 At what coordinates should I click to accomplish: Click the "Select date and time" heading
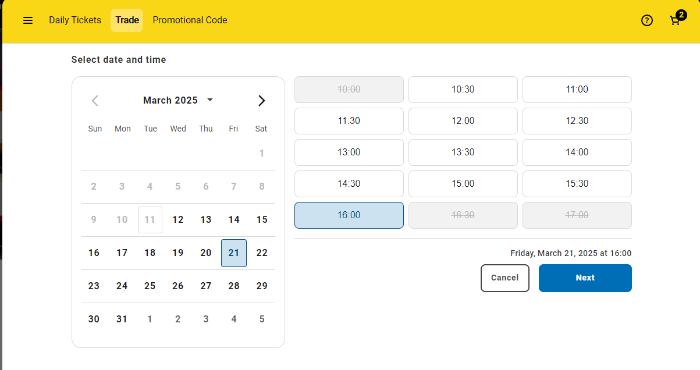tap(119, 60)
